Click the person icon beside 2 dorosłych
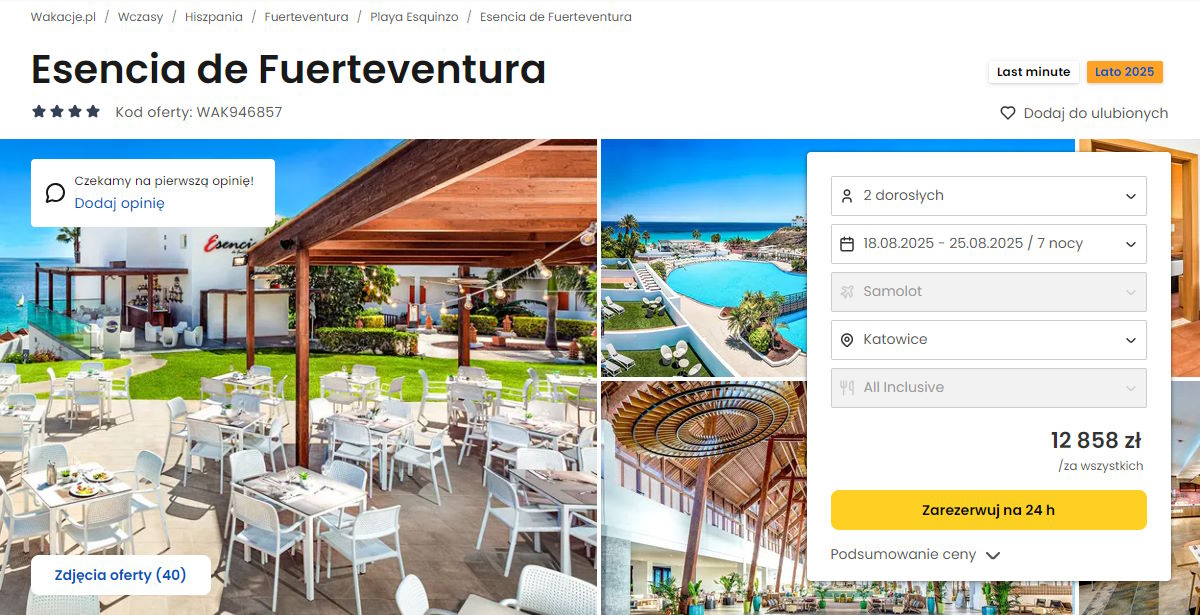This screenshot has height=615, width=1200. tap(847, 196)
